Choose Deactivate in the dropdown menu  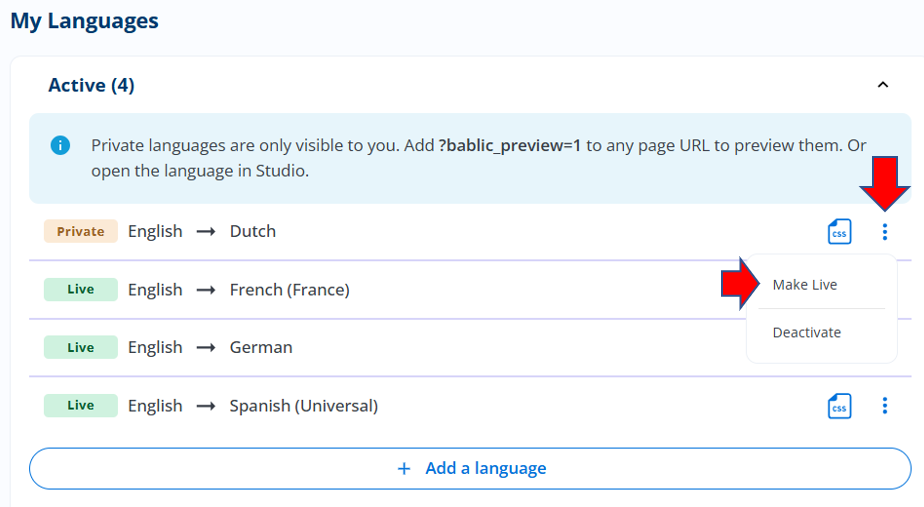(807, 332)
